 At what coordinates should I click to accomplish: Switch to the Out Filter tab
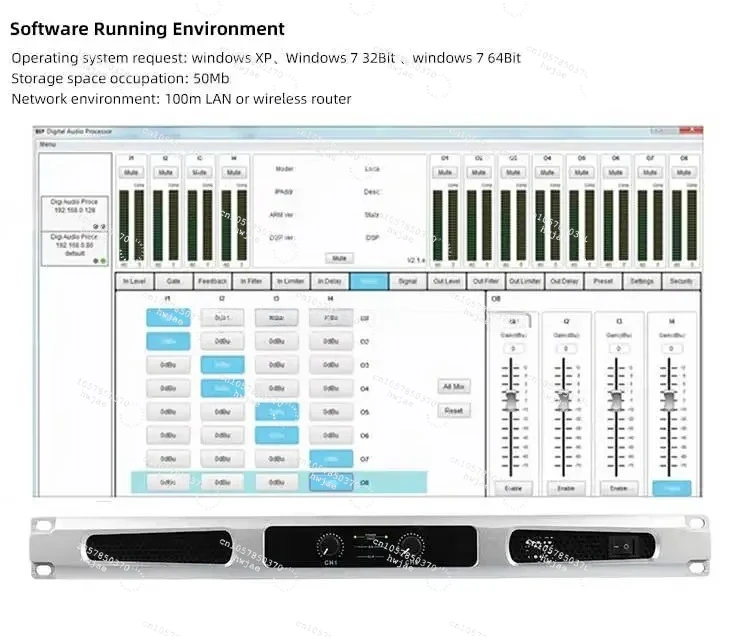pos(486,281)
